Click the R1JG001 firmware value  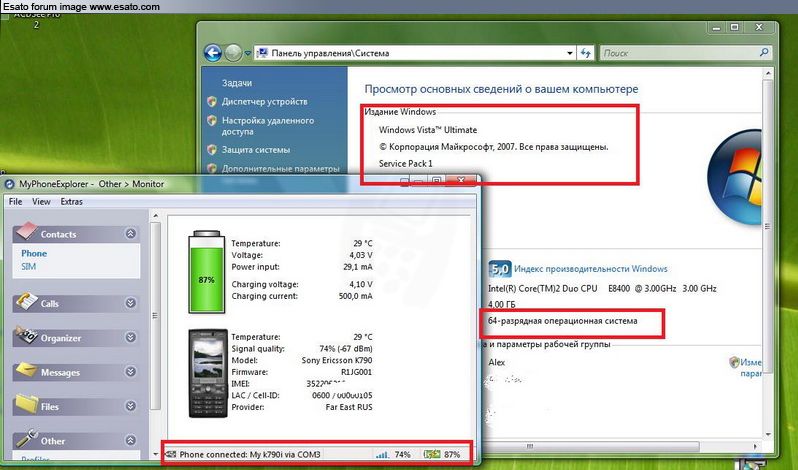pos(356,372)
